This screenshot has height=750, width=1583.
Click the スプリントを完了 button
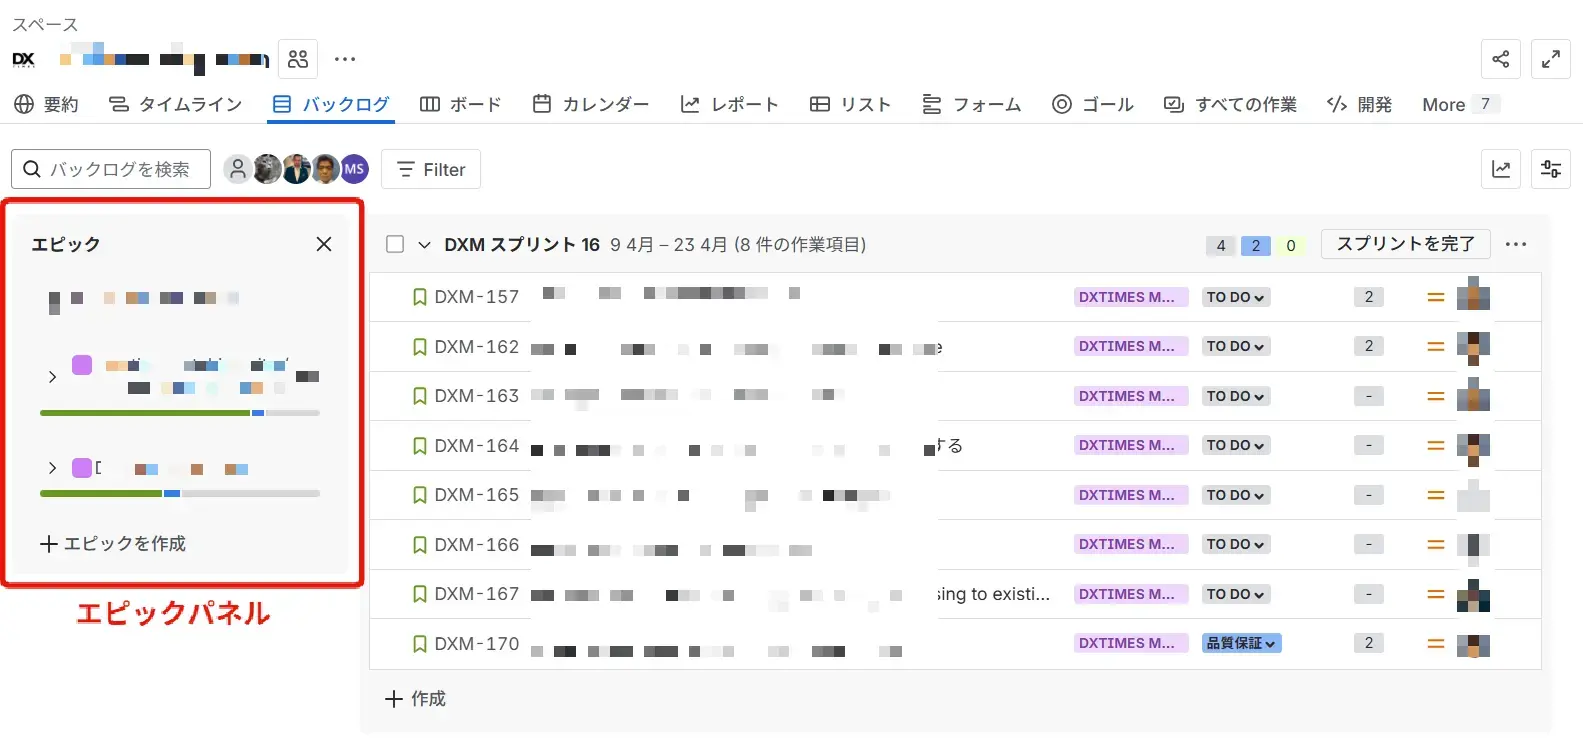(1404, 244)
